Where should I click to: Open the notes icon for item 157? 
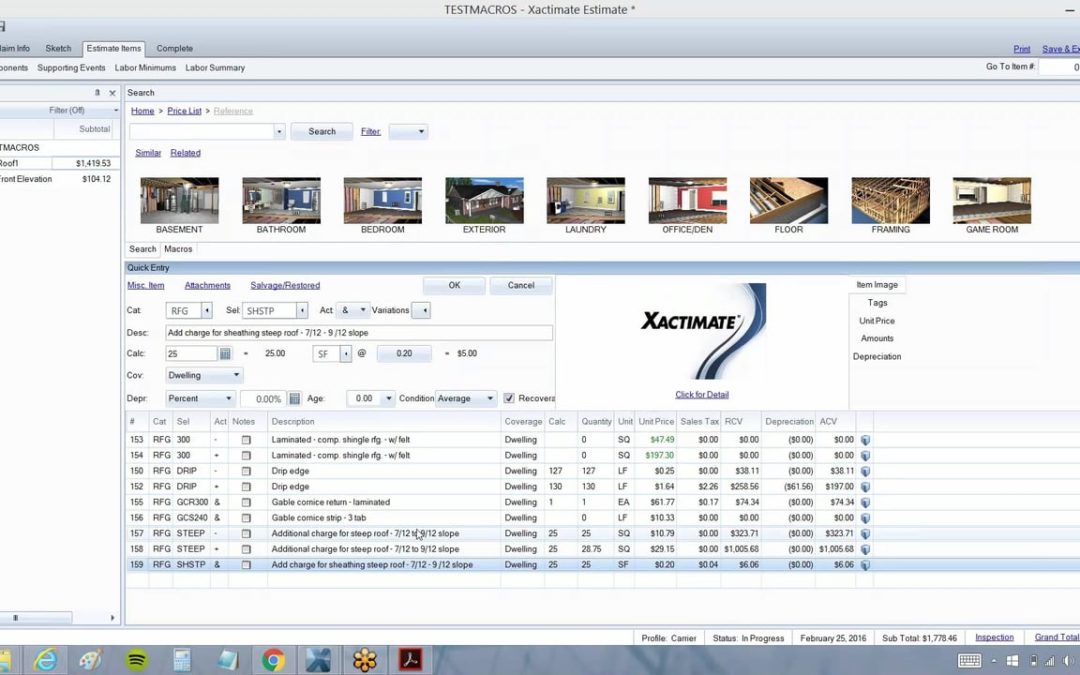246,534
